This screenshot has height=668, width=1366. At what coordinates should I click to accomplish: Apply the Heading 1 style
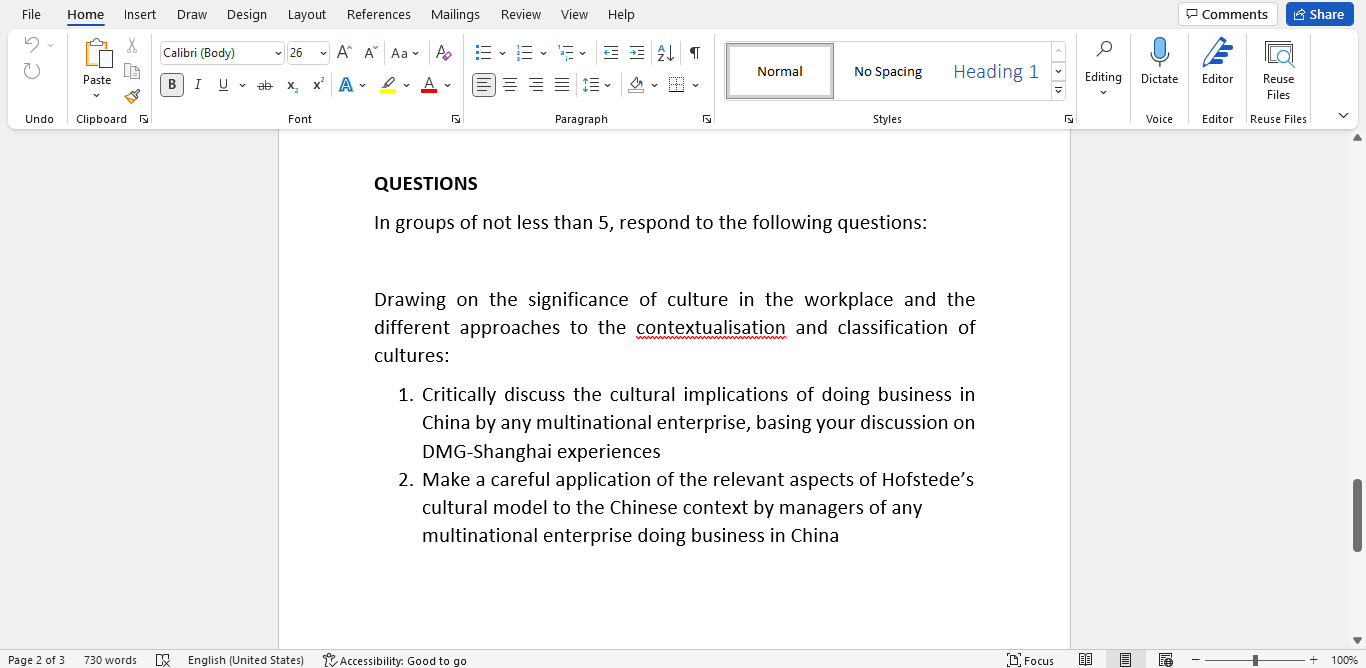click(996, 71)
